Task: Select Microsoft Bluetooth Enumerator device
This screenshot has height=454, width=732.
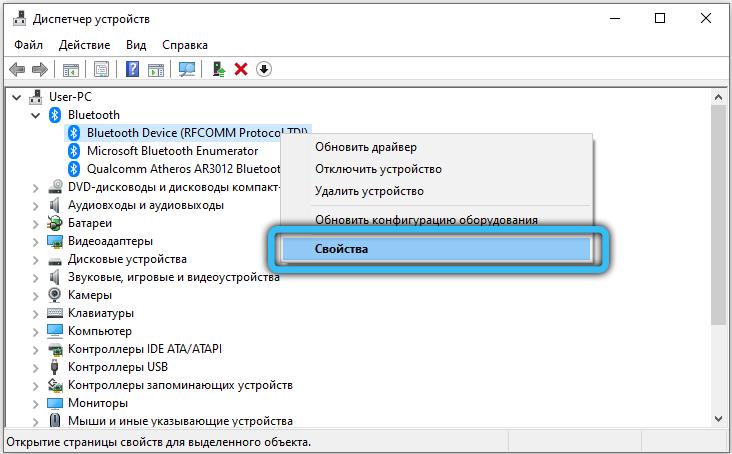Action: [x=172, y=151]
